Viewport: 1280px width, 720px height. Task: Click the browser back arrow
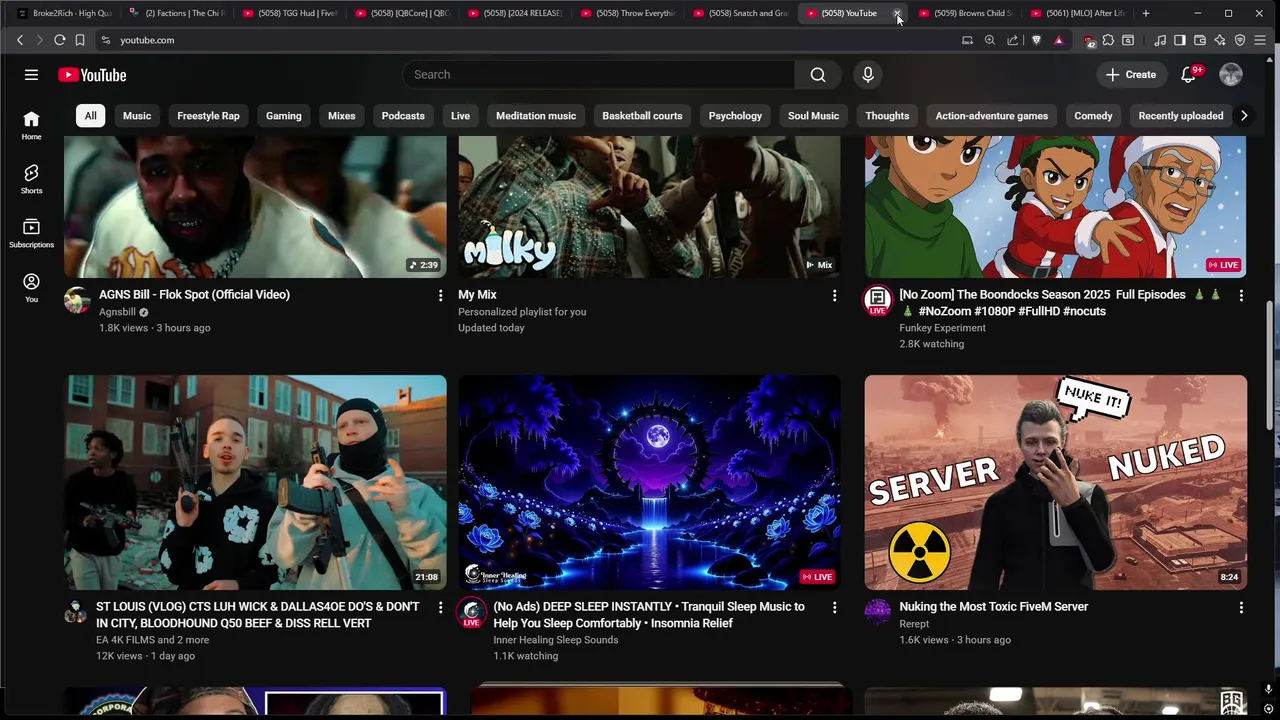(x=20, y=40)
